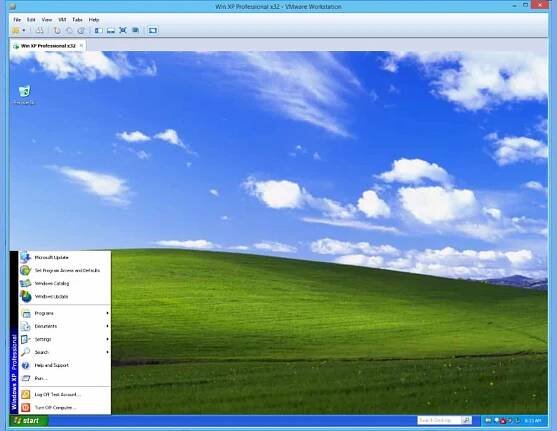Click the system tray clock
Viewport: 557px width, 431px height.
point(532,421)
